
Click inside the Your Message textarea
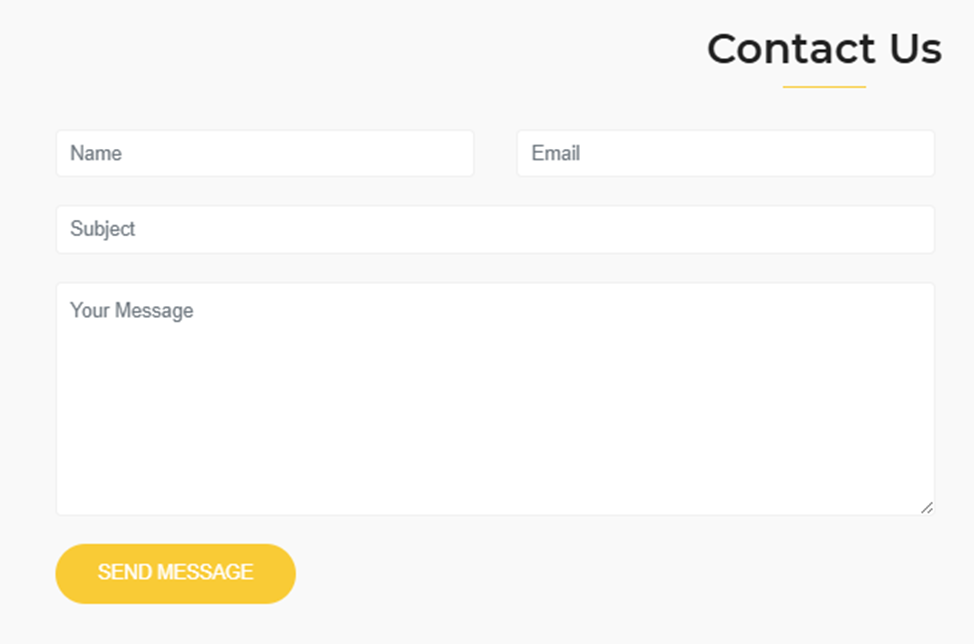(495, 400)
